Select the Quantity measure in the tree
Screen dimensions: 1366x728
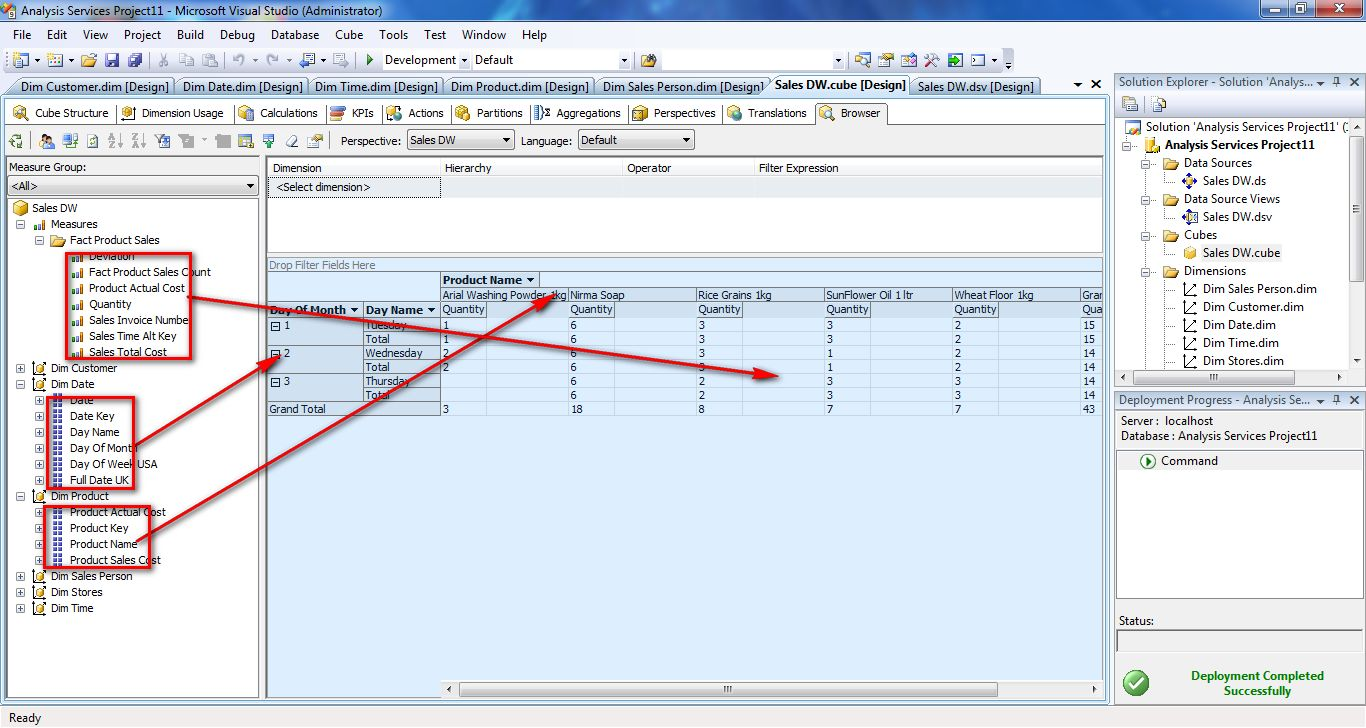110,304
